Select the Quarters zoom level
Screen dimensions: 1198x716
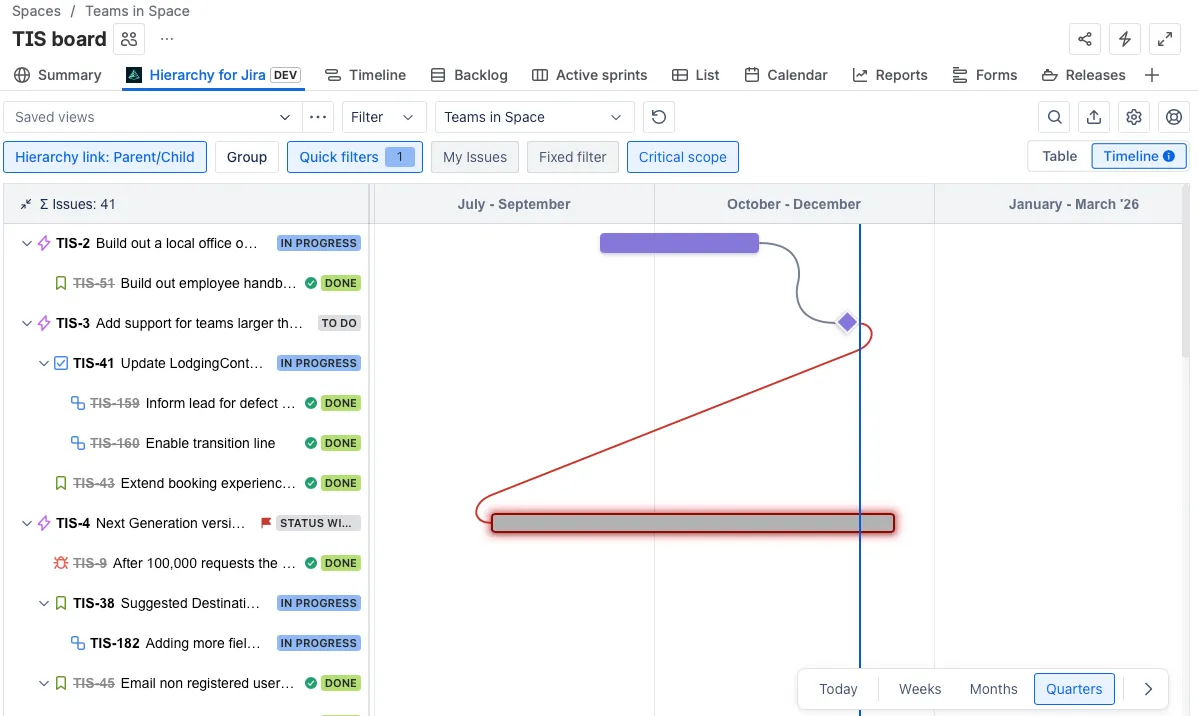pyautogui.click(x=1073, y=688)
